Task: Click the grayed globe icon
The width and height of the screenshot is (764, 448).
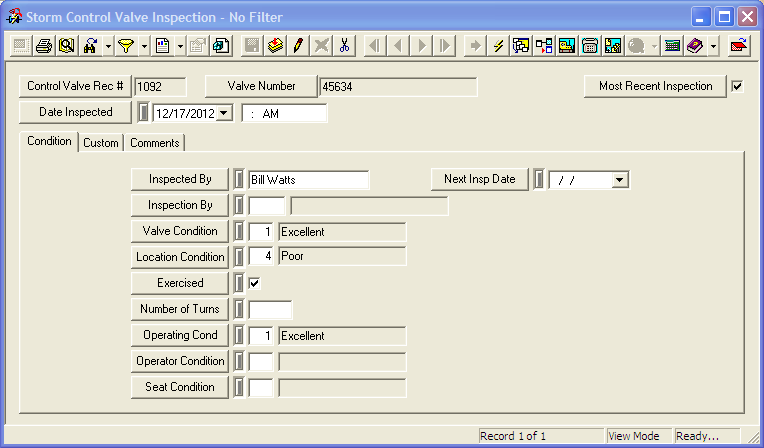Action: (x=636, y=46)
